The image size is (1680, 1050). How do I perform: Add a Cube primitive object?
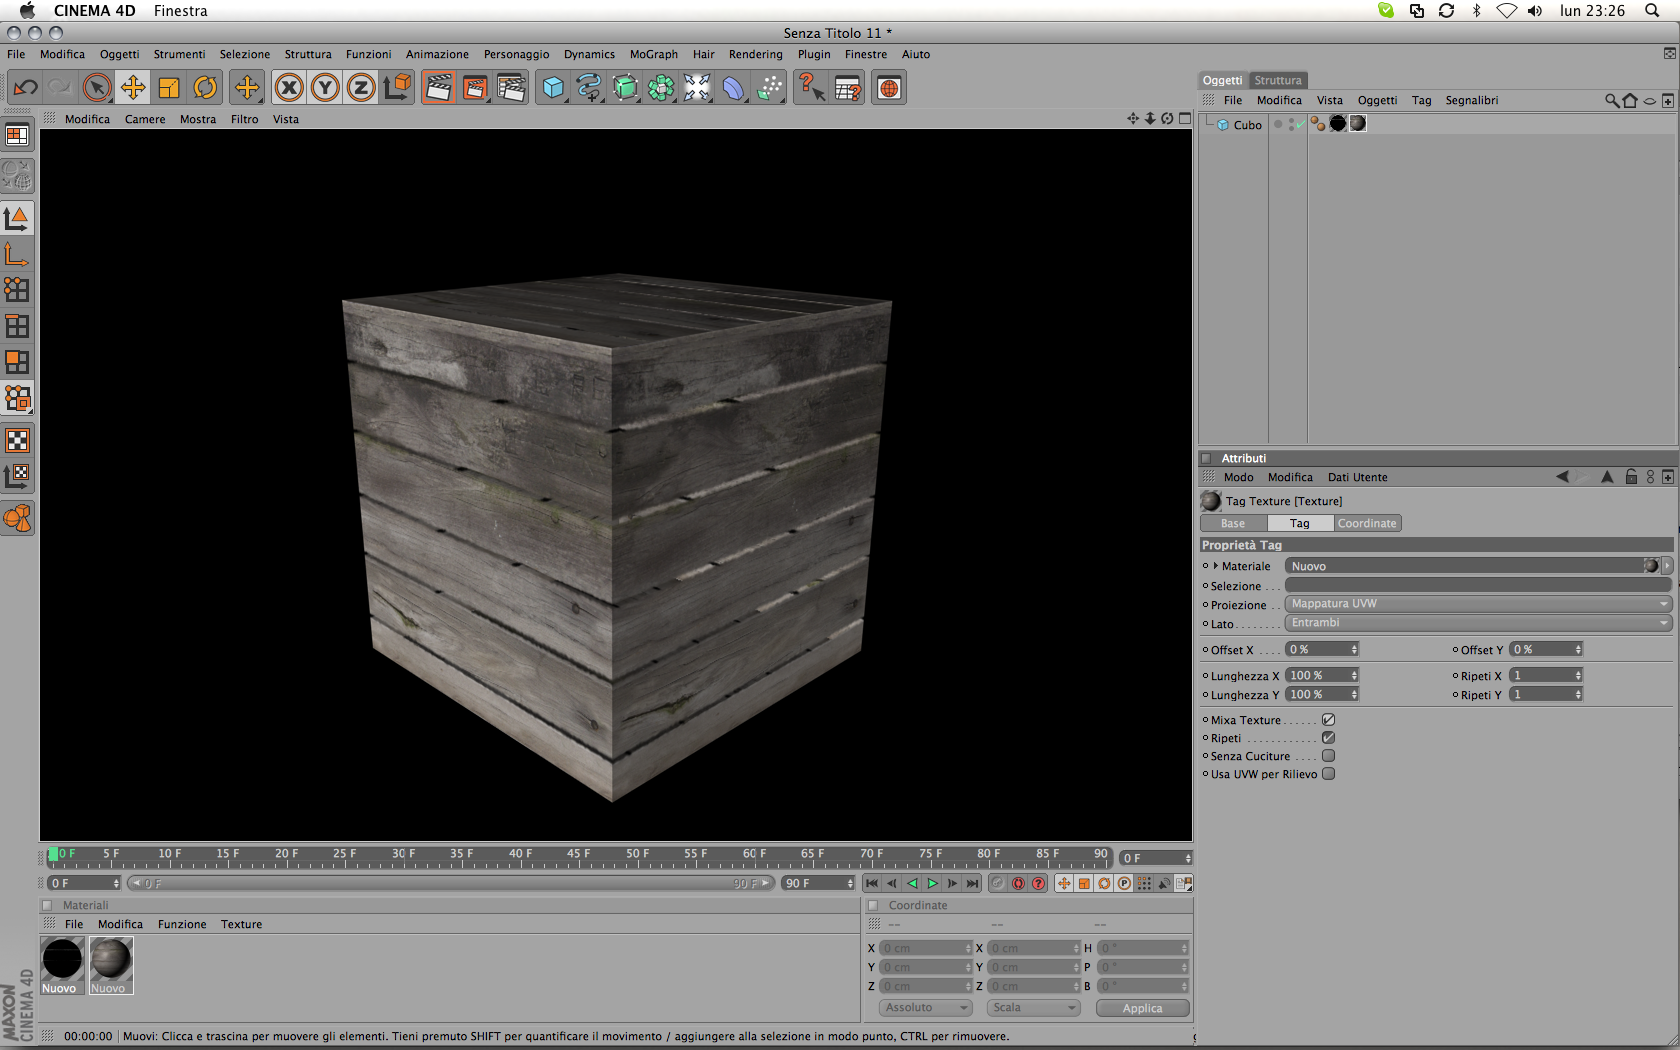(553, 88)
